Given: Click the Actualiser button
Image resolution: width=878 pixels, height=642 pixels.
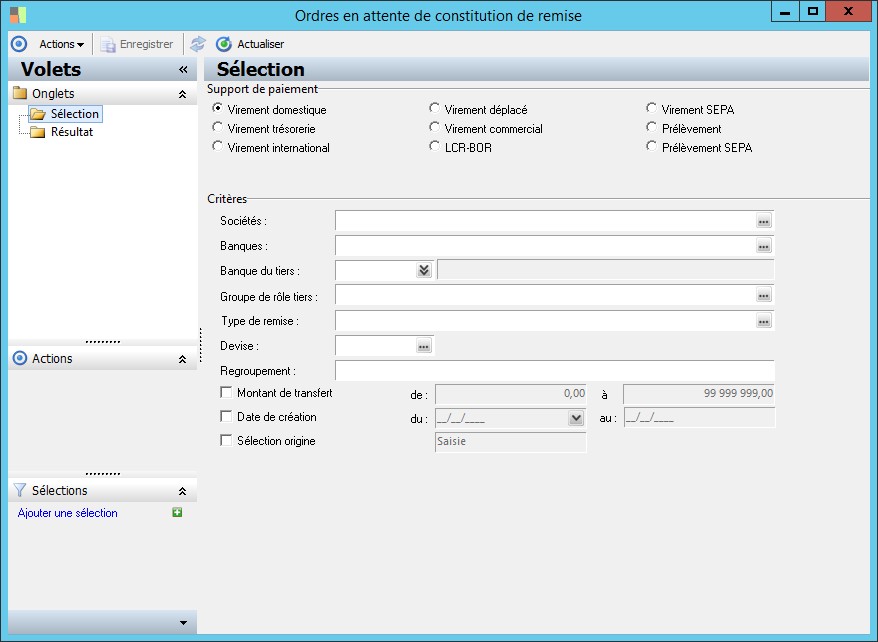Looking at the screenshot, I should point(250,44).
